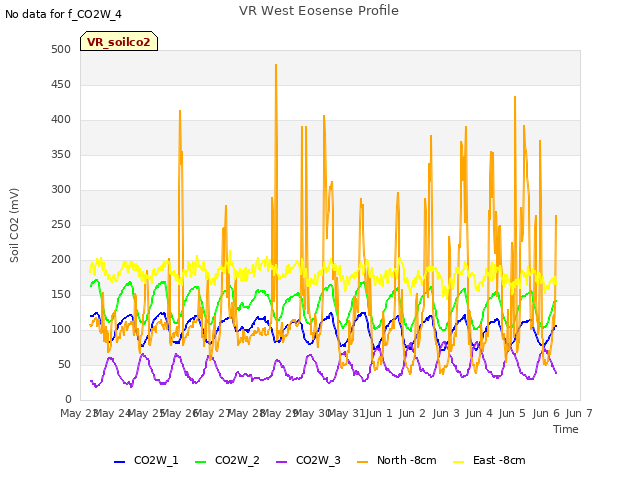
Task: Click blue CO2W_1 legend color marker
Action: (x=119, y=462)
